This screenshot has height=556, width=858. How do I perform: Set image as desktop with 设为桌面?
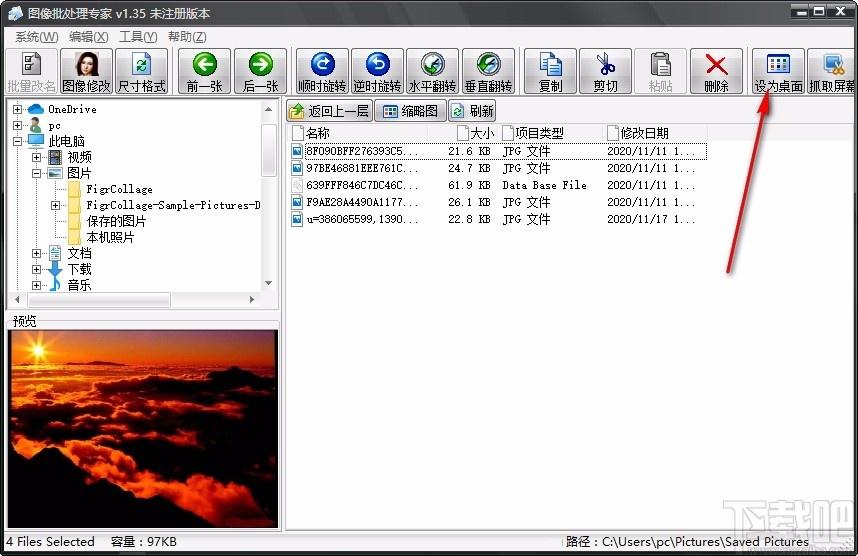778,71
